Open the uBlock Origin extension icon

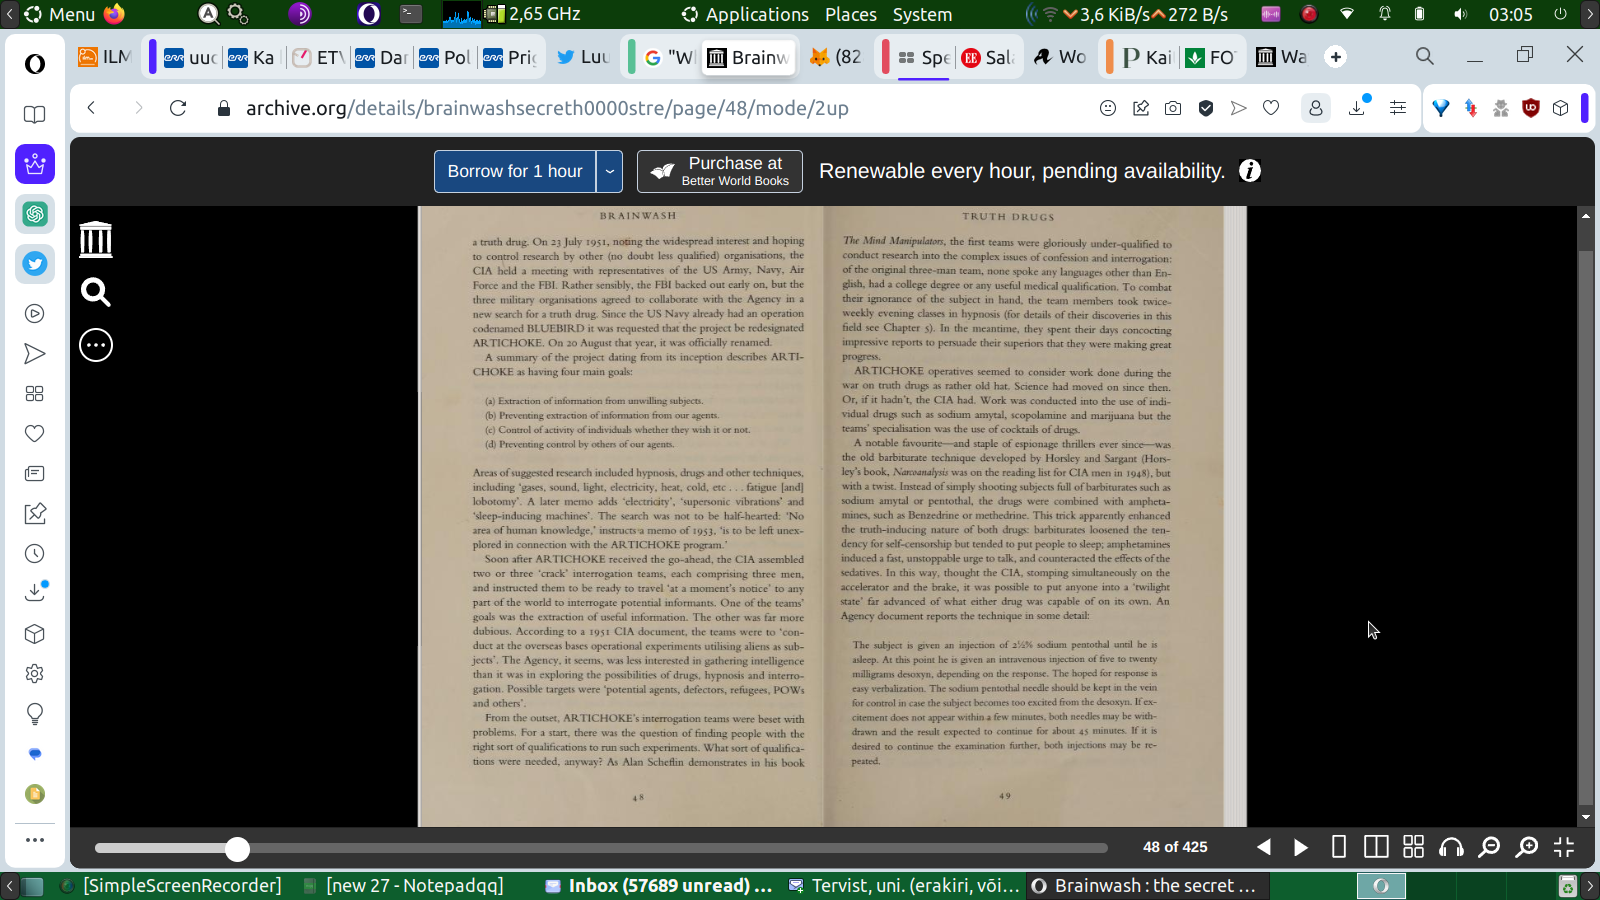point(1530,108)
